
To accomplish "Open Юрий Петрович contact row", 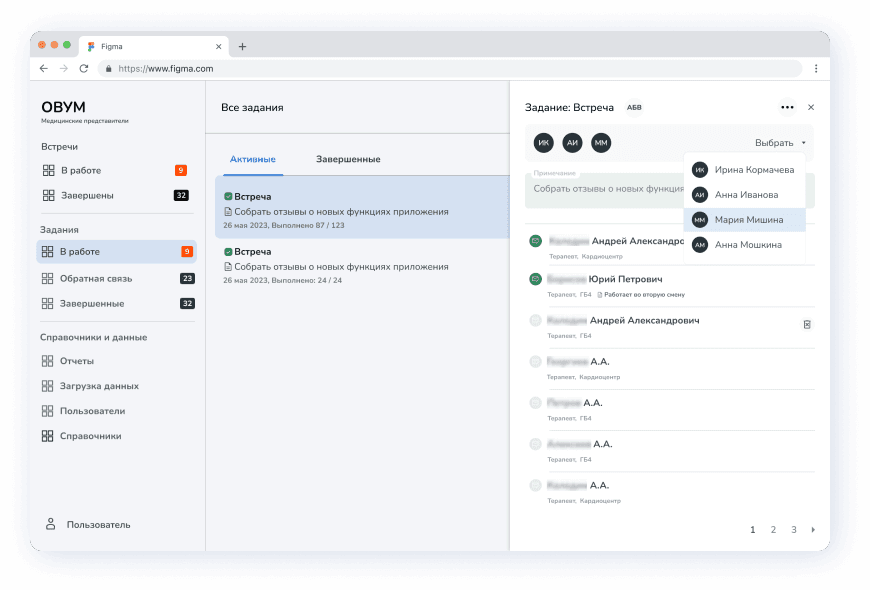I will click(670, 286).
